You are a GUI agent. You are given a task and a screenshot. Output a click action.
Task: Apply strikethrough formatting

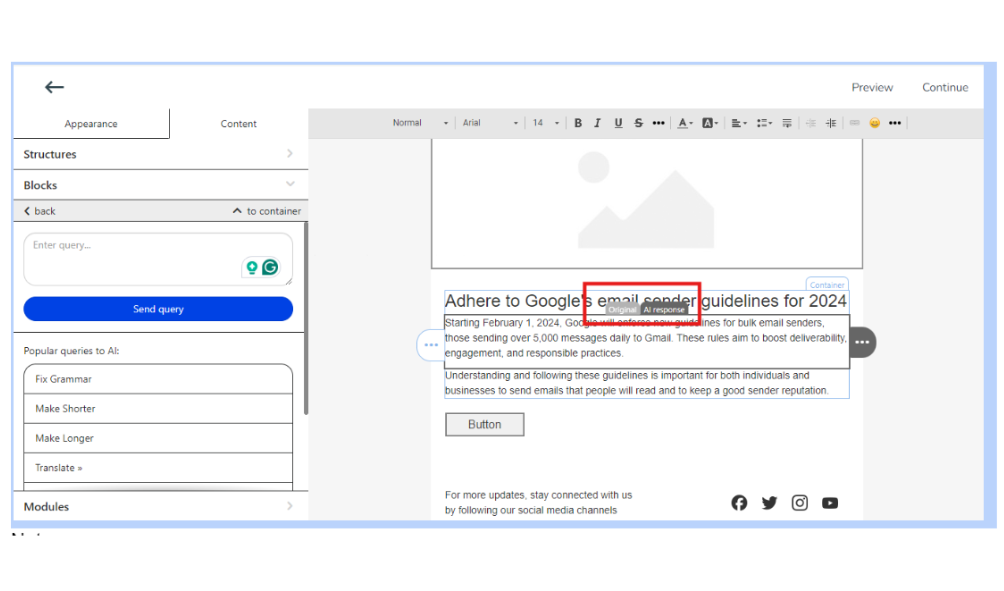pos(638,123)
